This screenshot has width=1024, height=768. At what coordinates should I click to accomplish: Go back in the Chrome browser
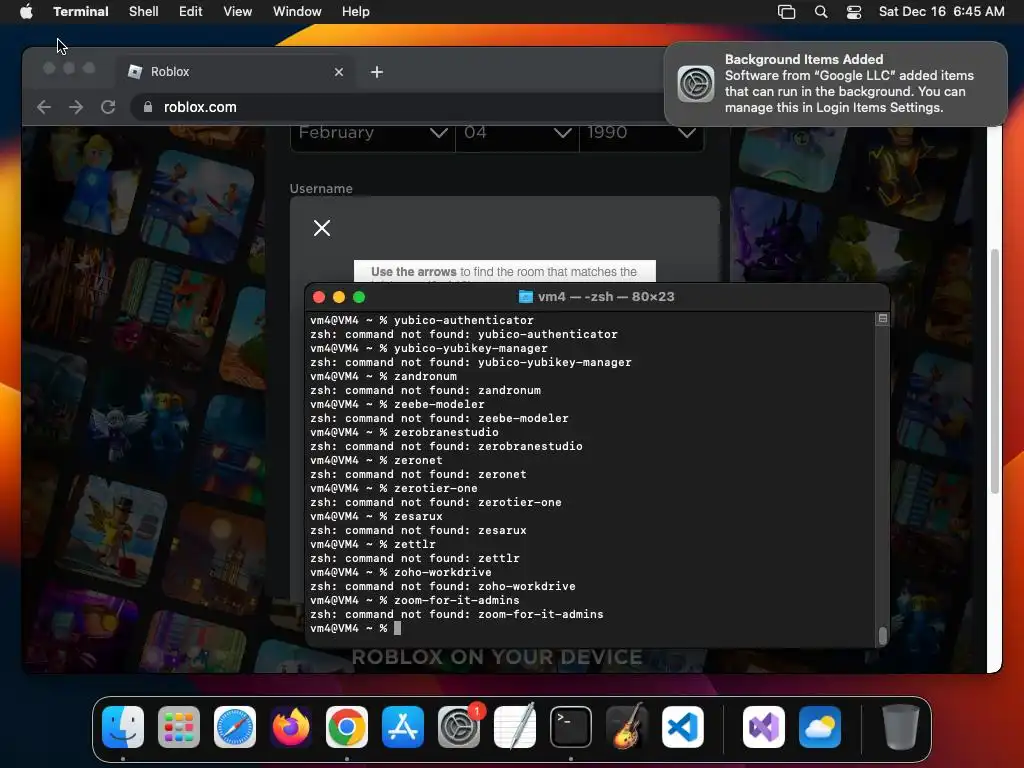(x=44, y=107)
